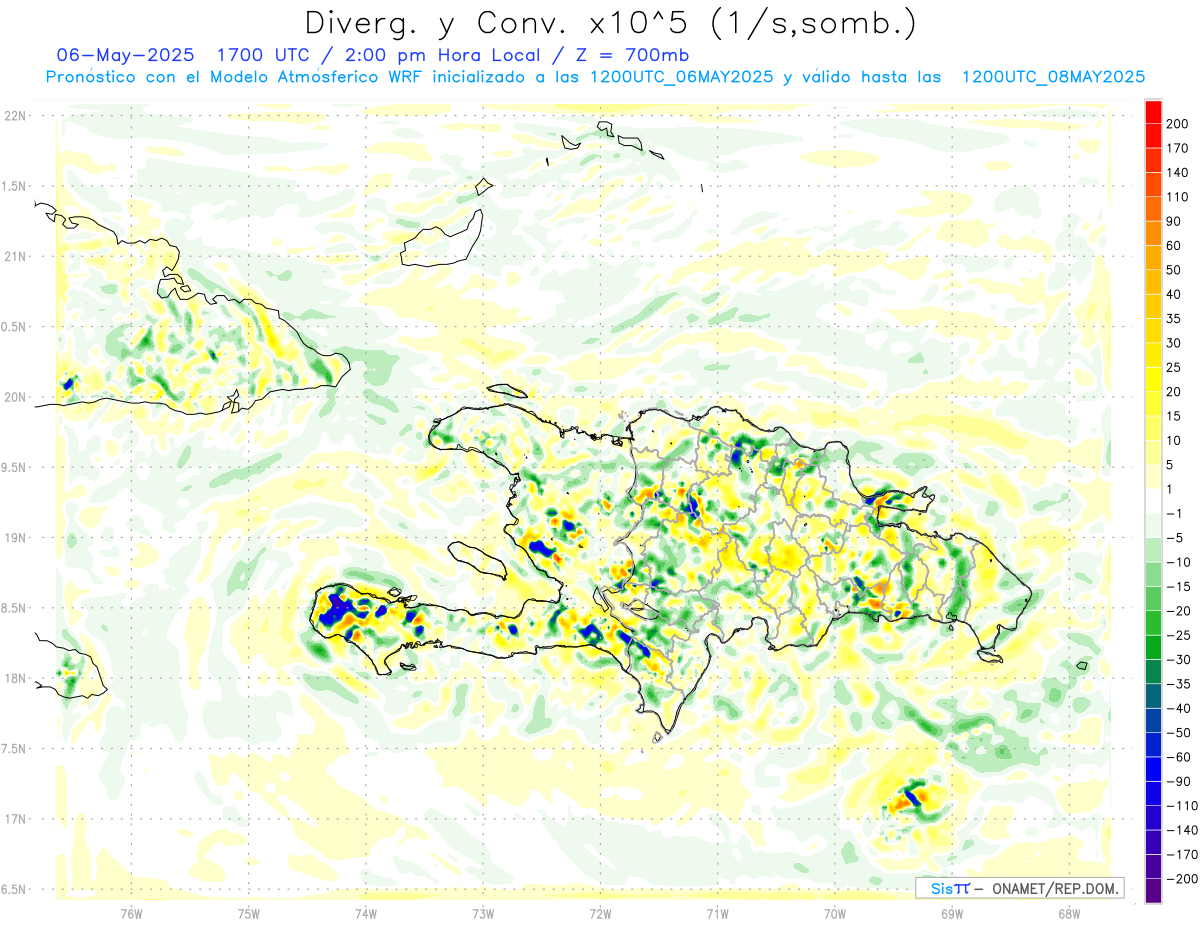This screenshot has width=1200, height=927.
Task: Click the '8.5N' latitude label
Action: coord(12,608)
